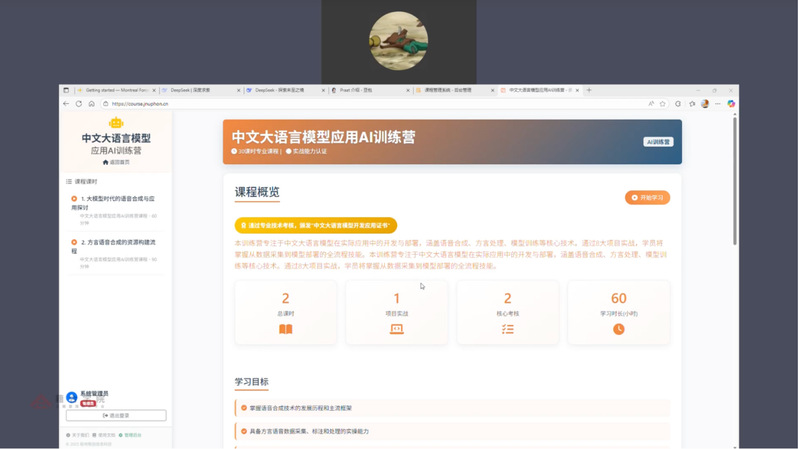Click the checklist icon under 核心考核
This screenshot has width=798, height=449.
pos(508,329)
